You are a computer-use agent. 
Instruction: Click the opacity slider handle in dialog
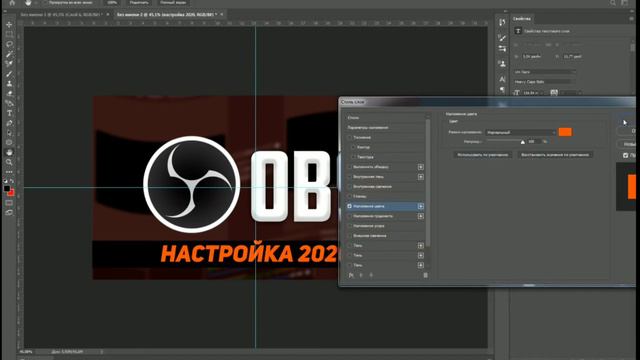[523, 142]
